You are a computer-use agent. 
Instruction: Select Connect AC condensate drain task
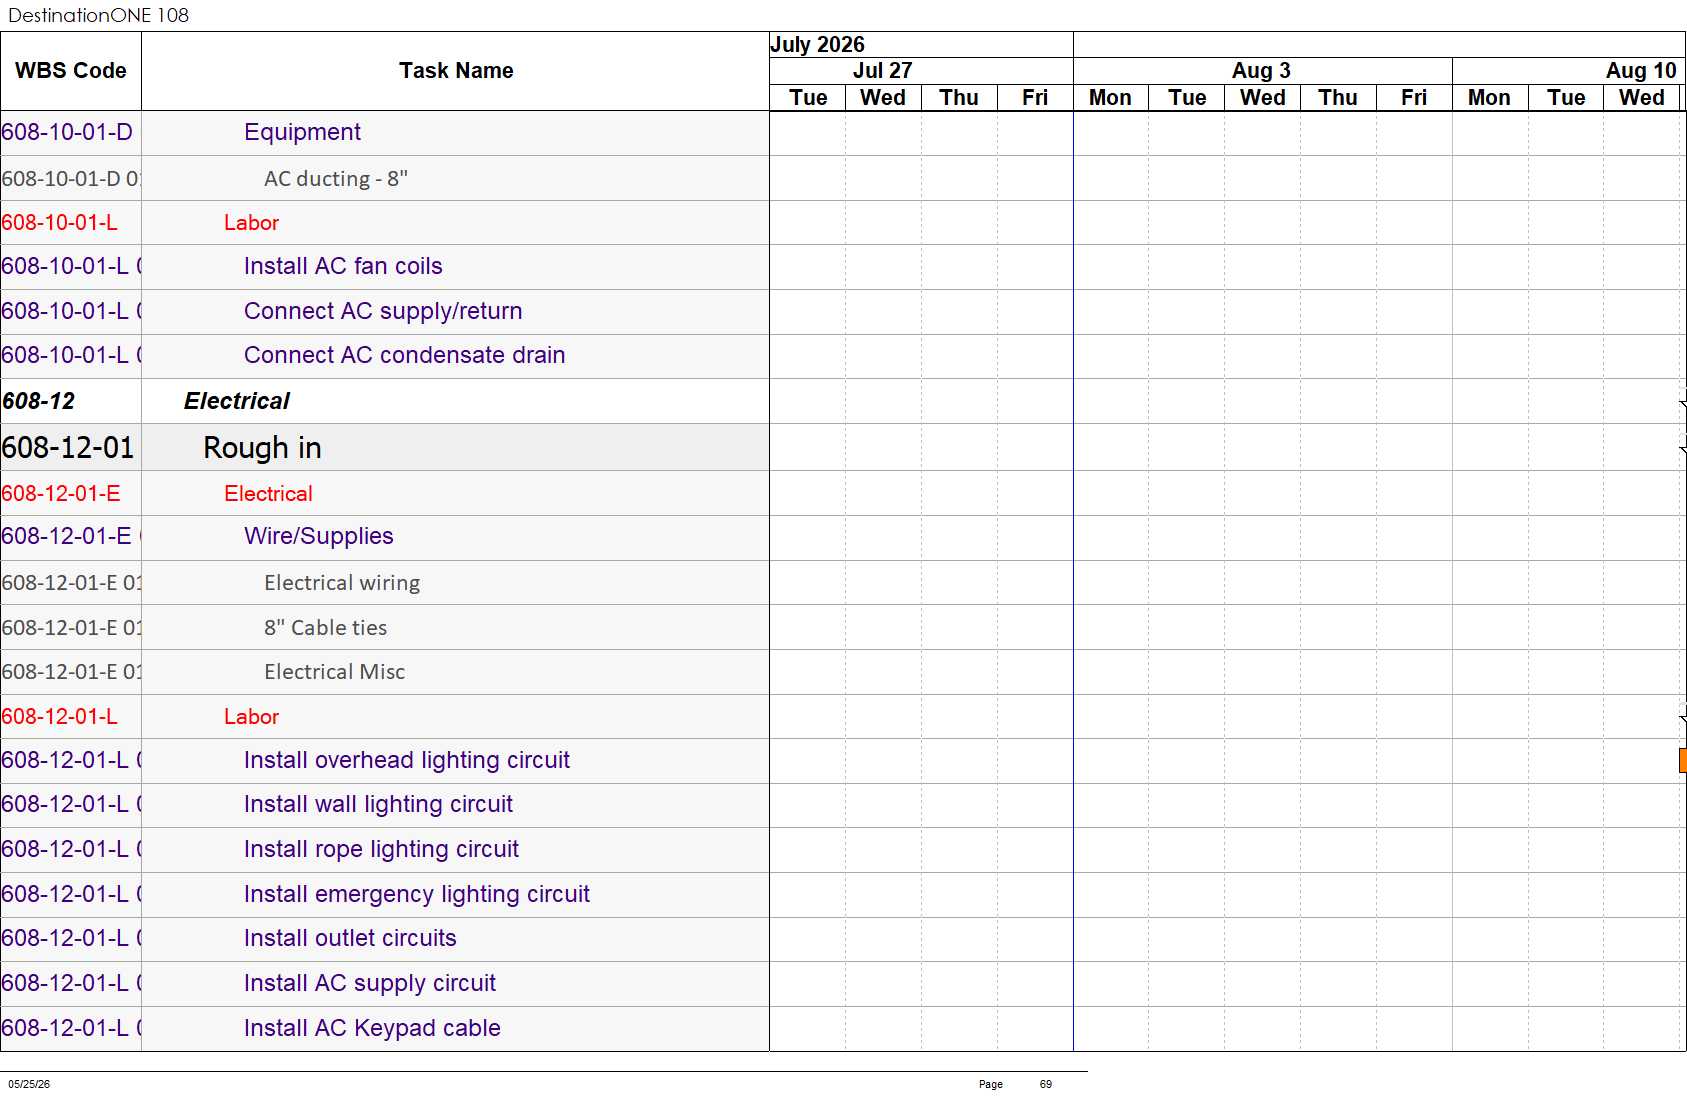pyautogui.click(x=405, y=355)
